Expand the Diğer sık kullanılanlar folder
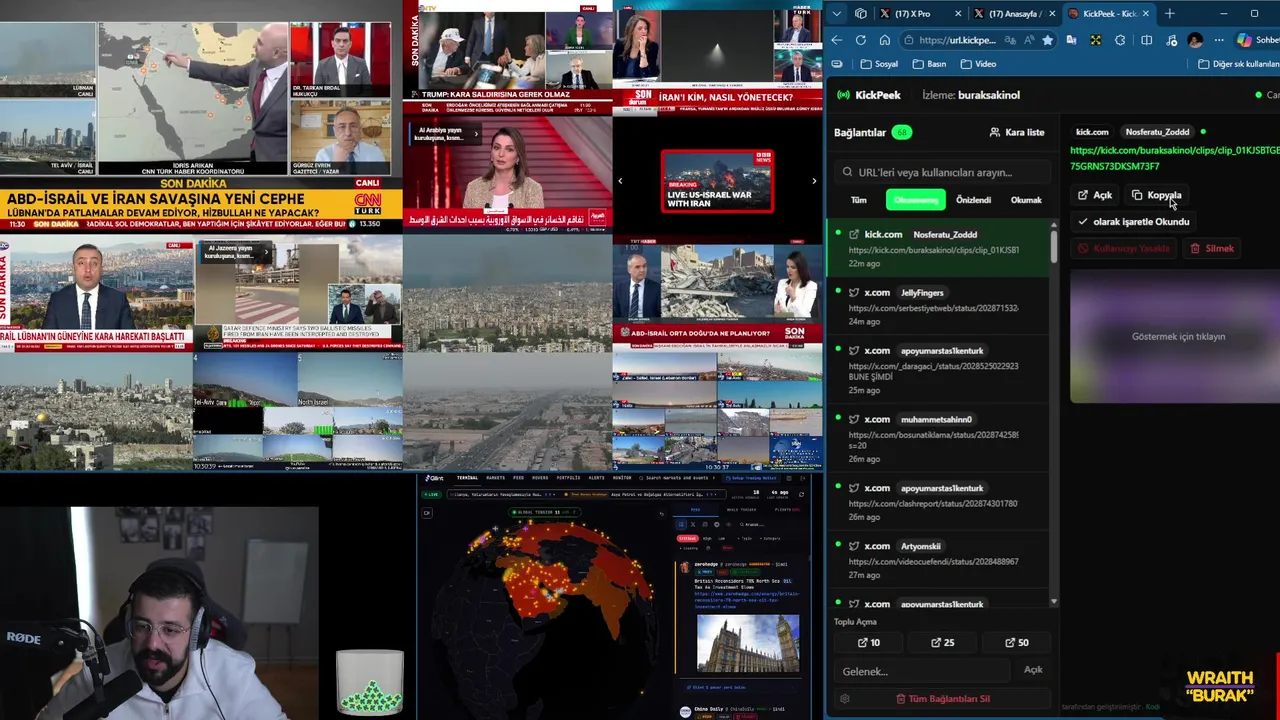 point(1238,64)
